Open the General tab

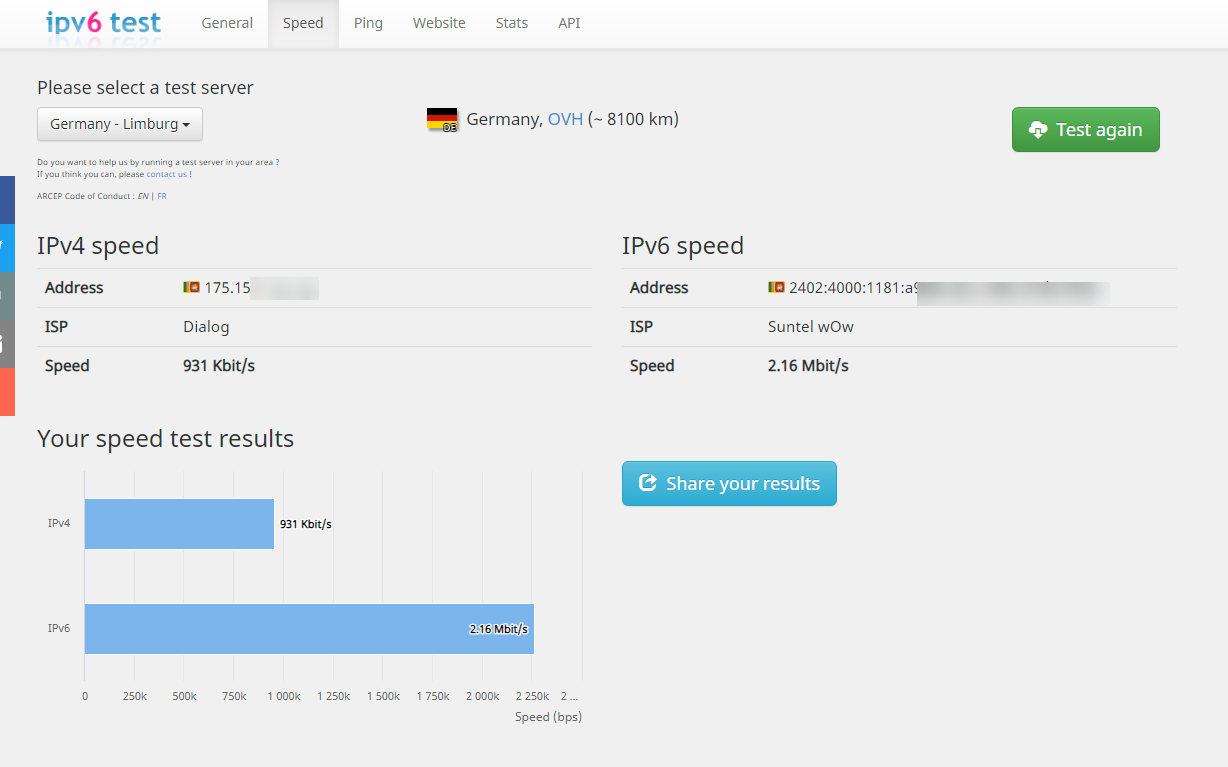227,23
